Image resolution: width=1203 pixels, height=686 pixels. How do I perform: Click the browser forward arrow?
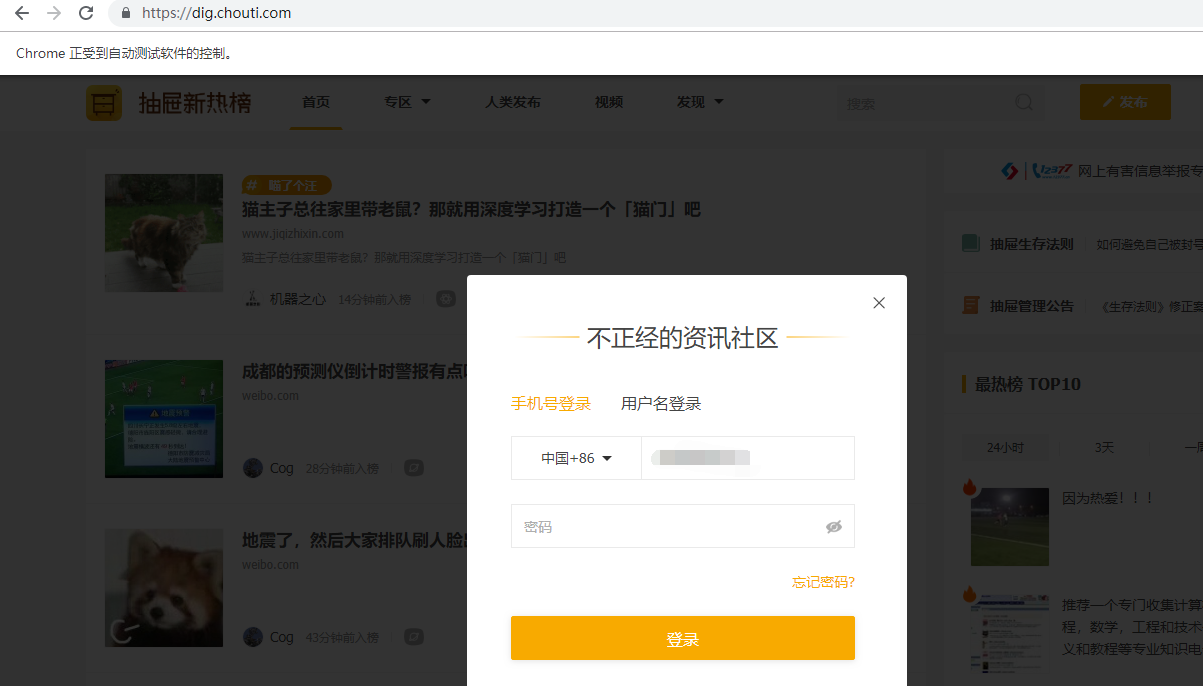point(54,13)
